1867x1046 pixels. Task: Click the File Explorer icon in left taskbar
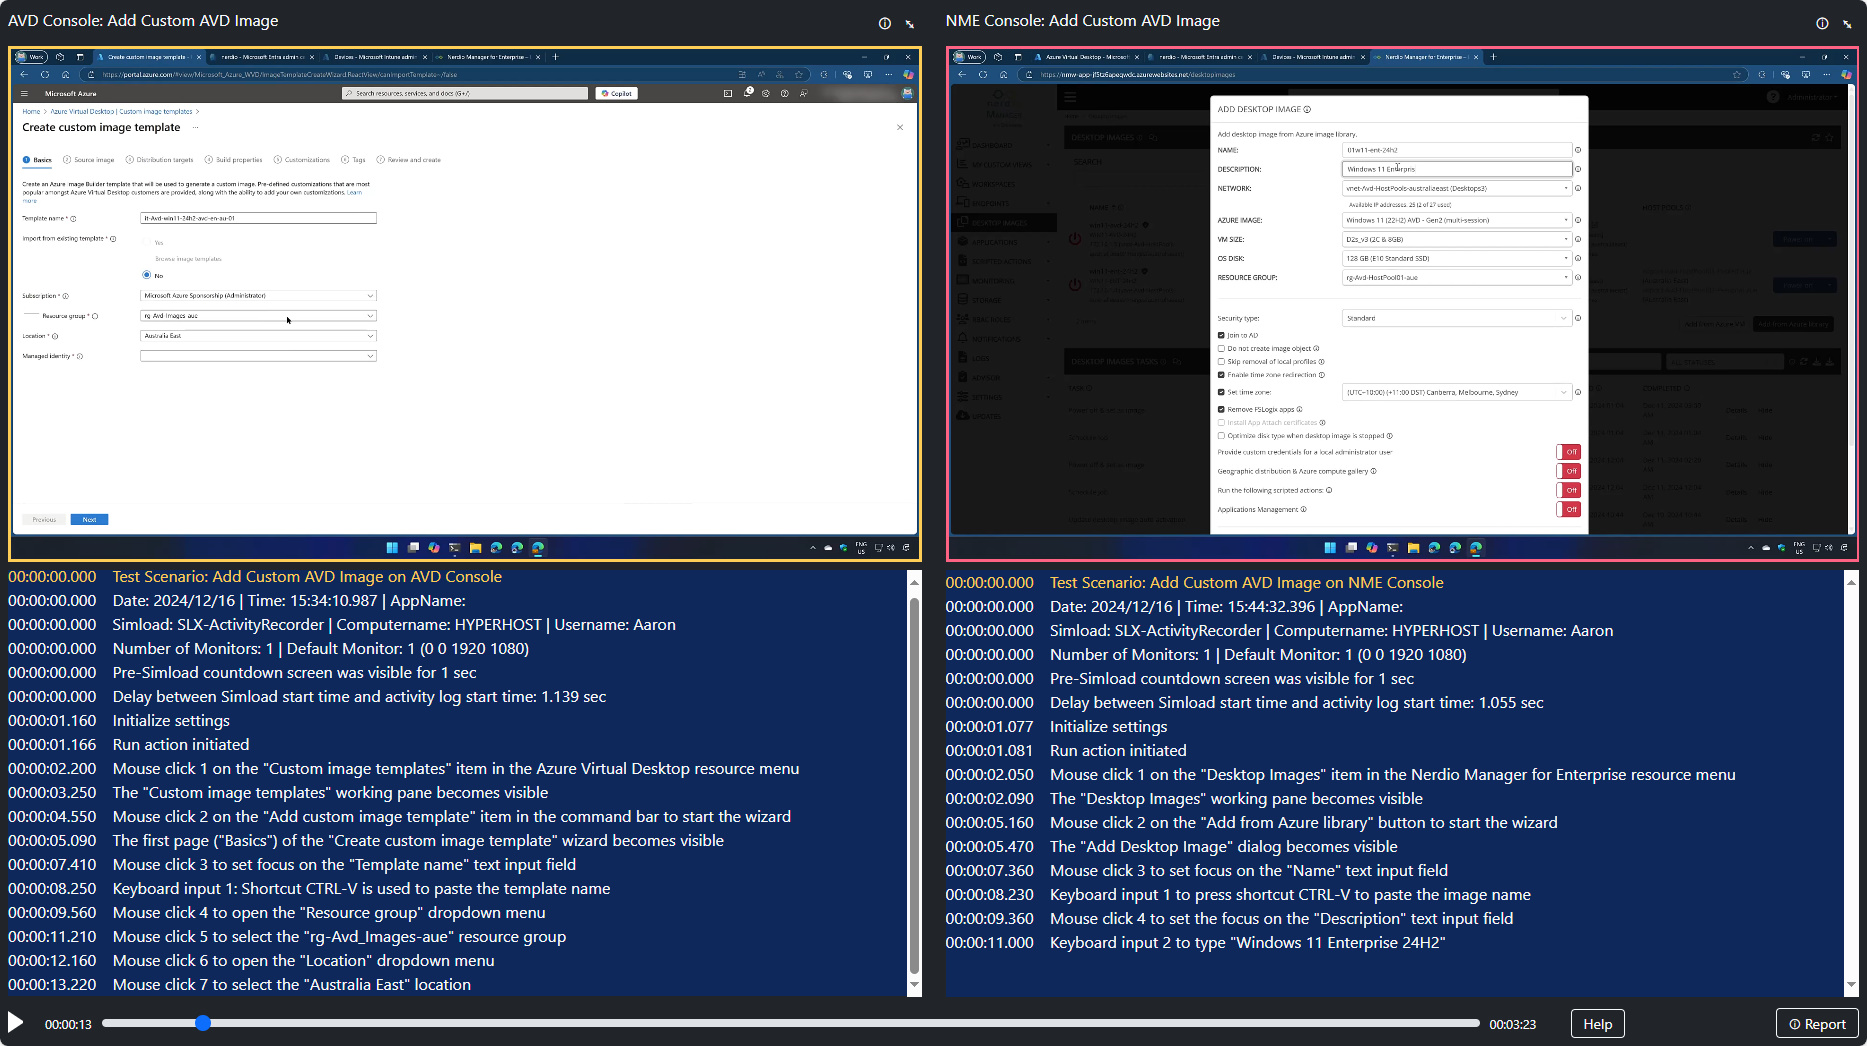[x=475, y=548]
